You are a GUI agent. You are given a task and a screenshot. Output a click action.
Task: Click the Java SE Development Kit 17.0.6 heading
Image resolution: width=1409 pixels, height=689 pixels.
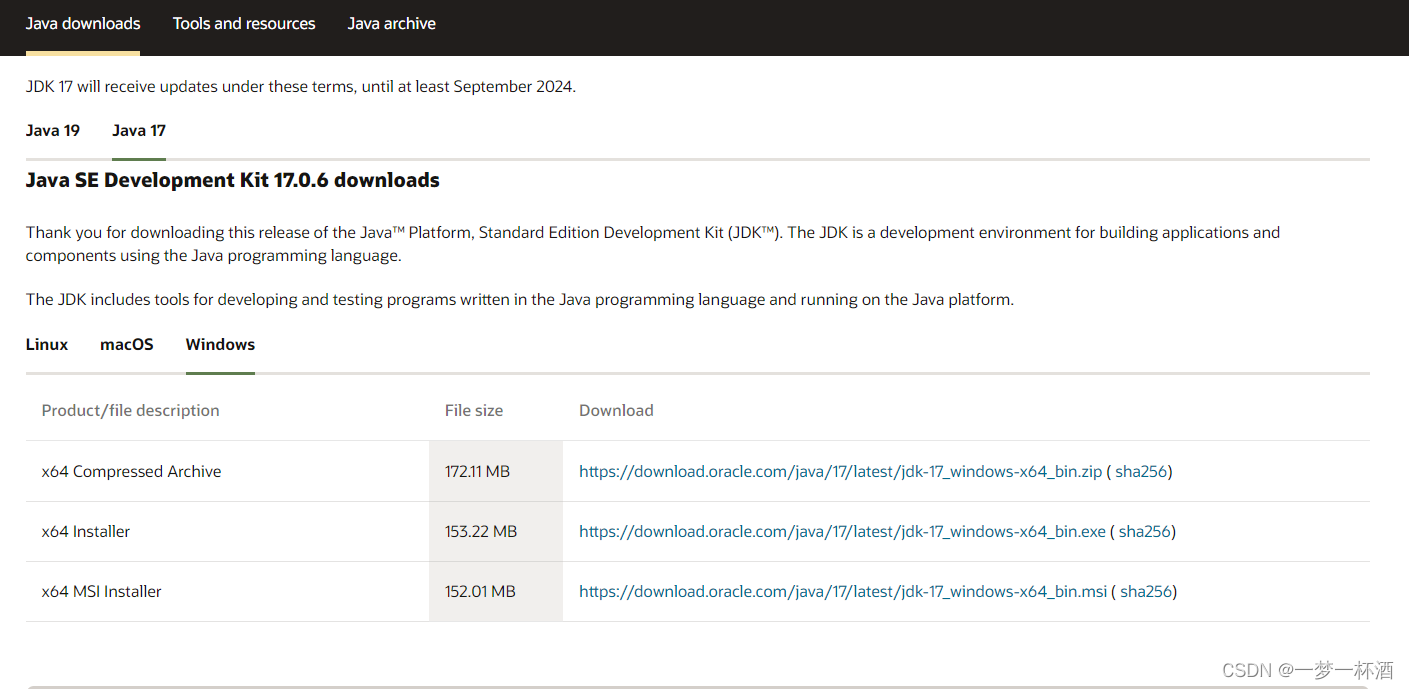coord(233,181)
